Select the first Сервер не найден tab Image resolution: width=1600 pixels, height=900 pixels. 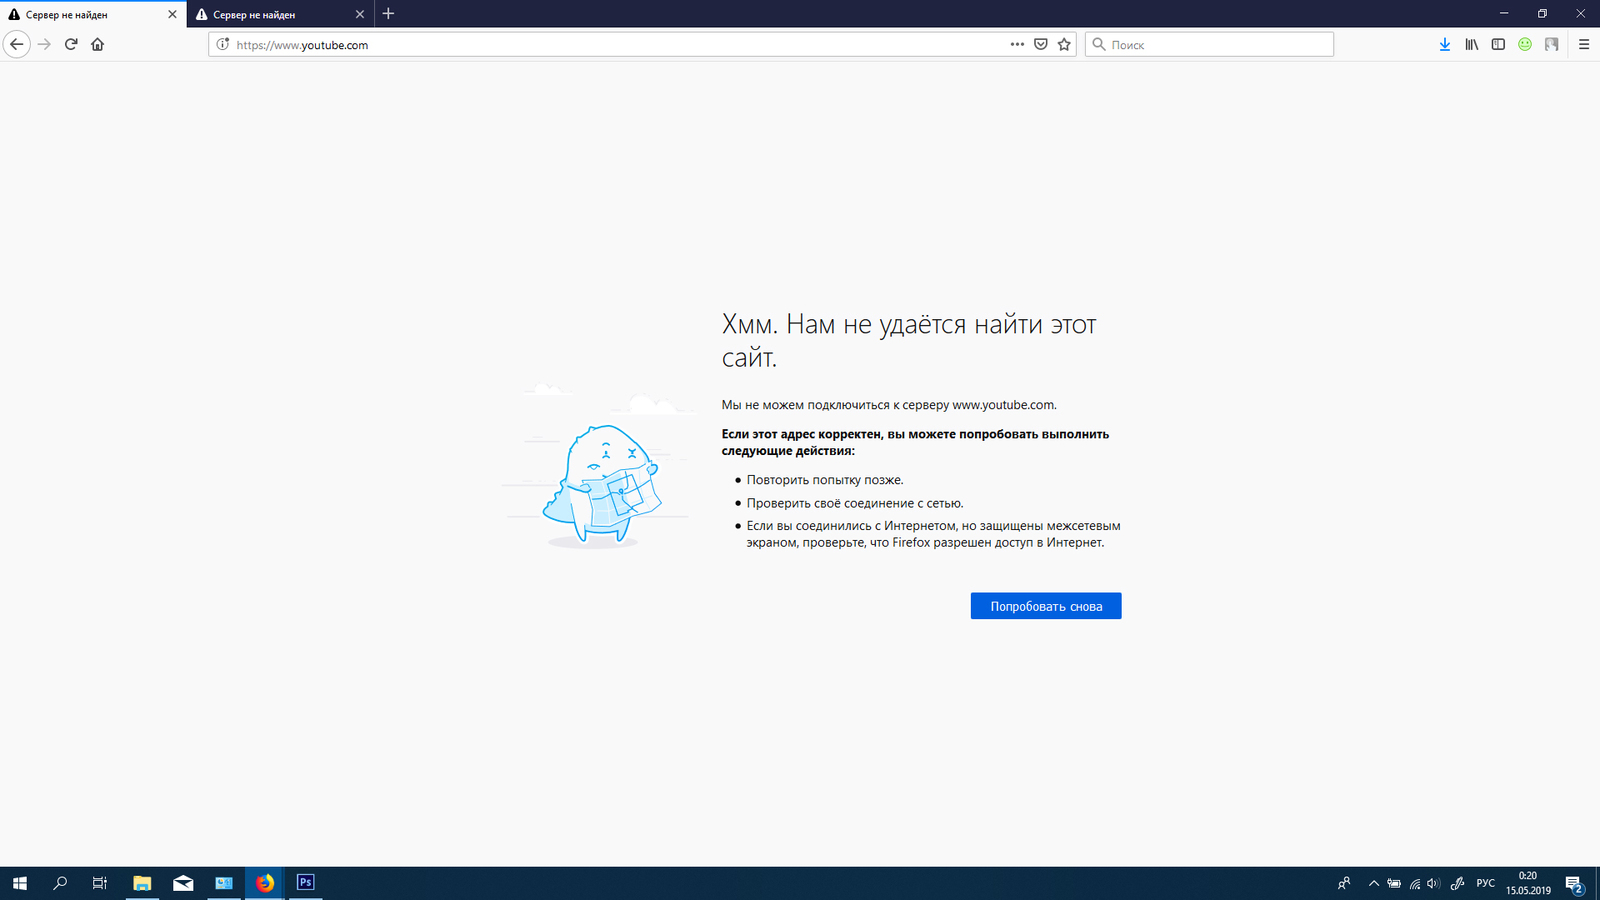(93, 14)
